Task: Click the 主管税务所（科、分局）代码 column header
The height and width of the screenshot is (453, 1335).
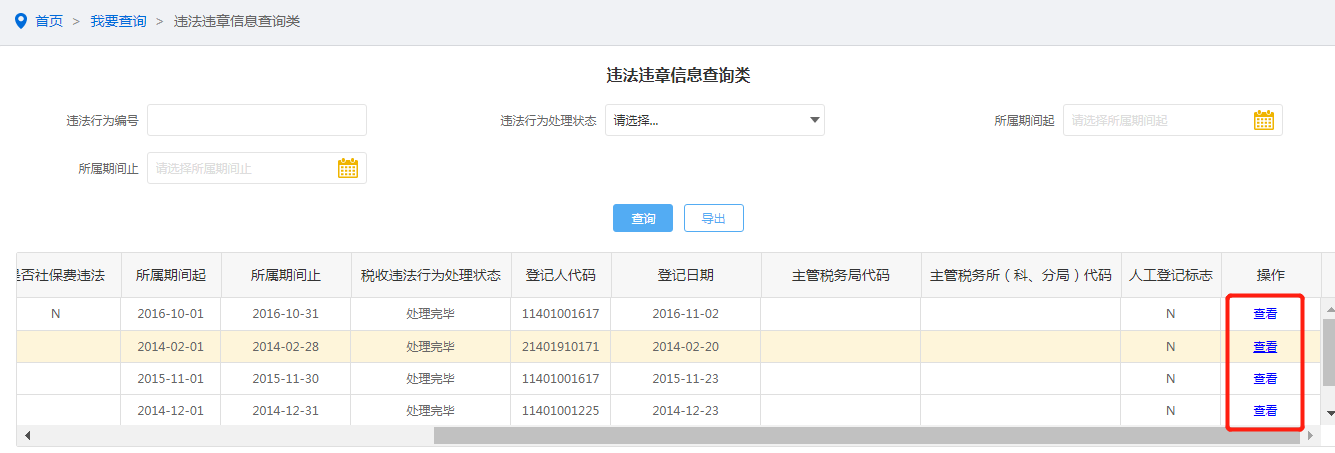Action: click(x=1021, y=275)
